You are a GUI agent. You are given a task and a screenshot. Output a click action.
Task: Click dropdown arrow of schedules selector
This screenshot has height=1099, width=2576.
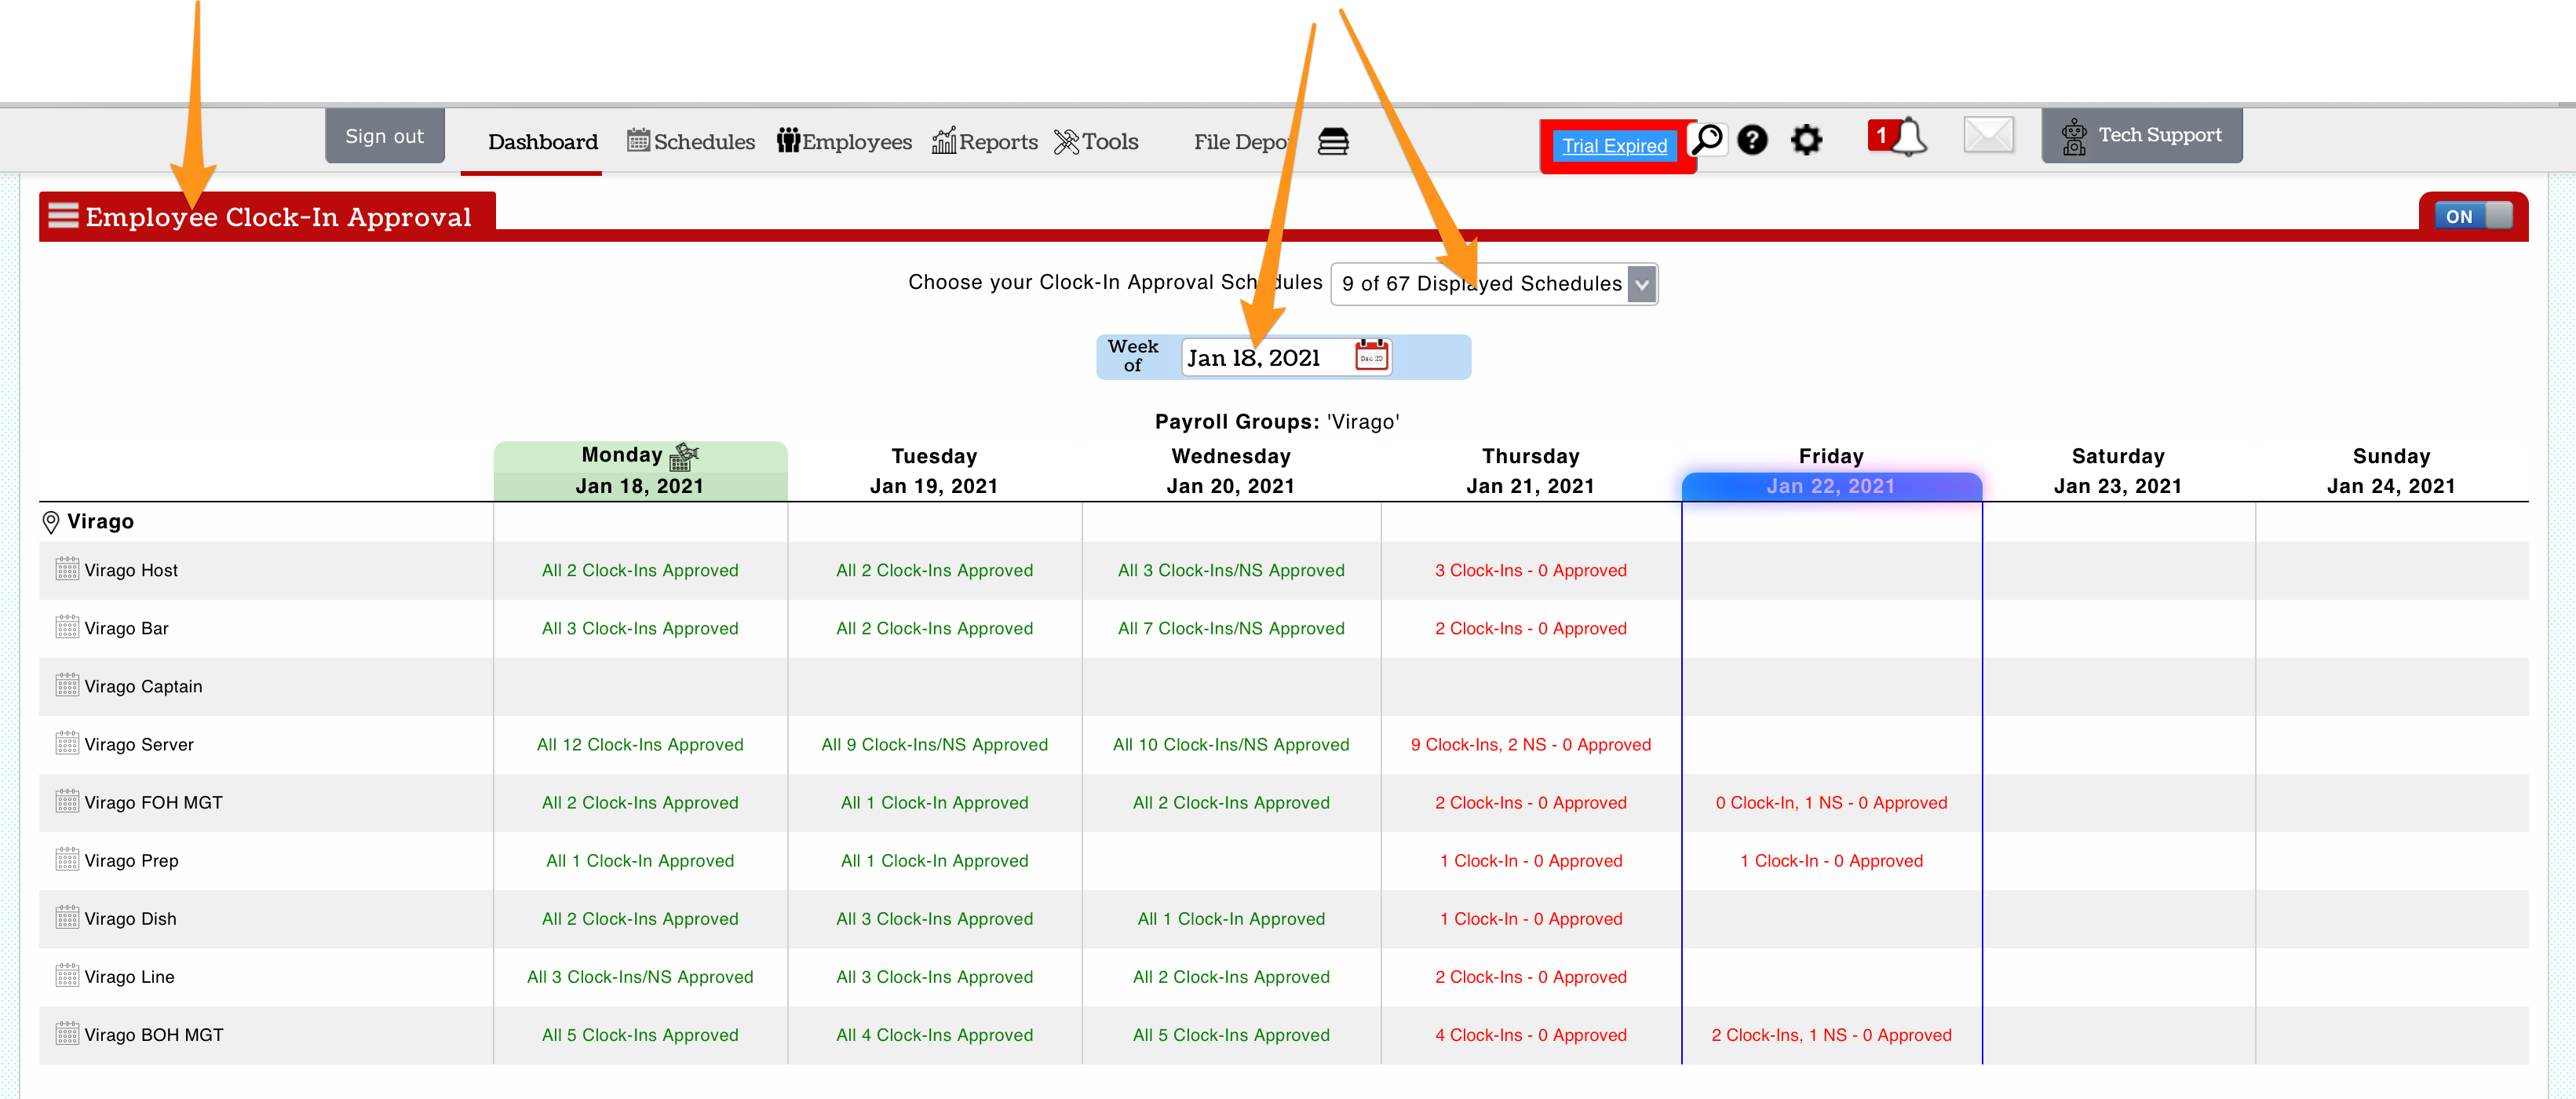tap(1641, 284)
